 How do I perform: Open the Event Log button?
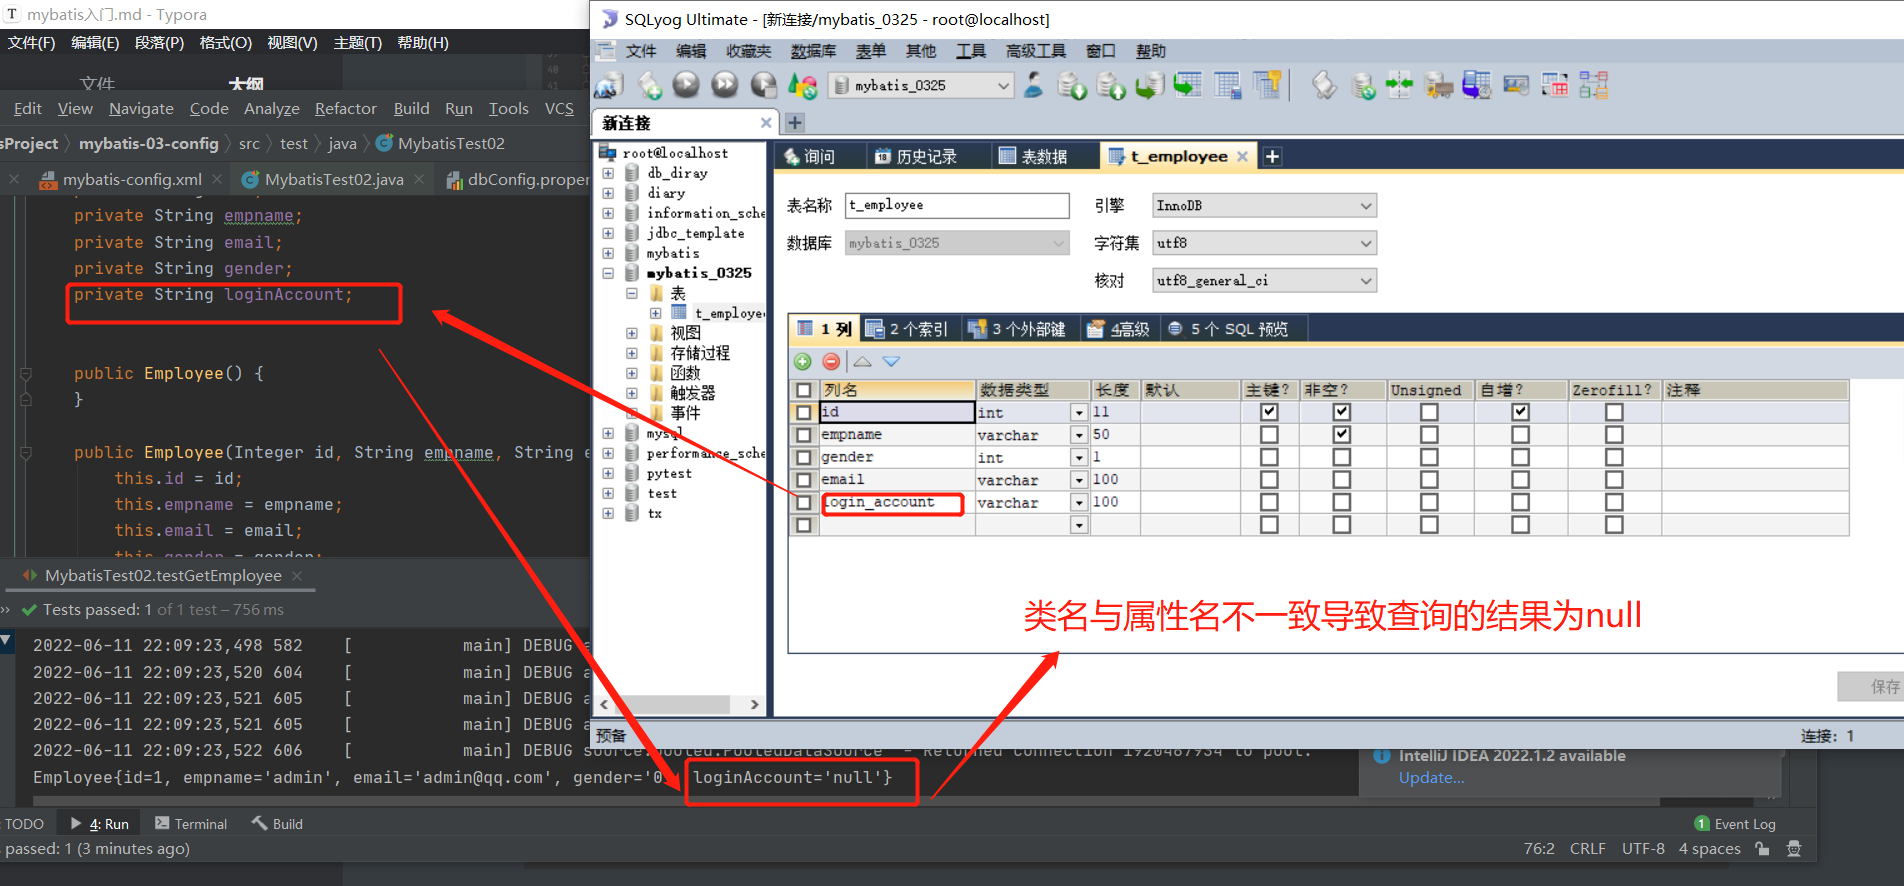coord(1735,824)
